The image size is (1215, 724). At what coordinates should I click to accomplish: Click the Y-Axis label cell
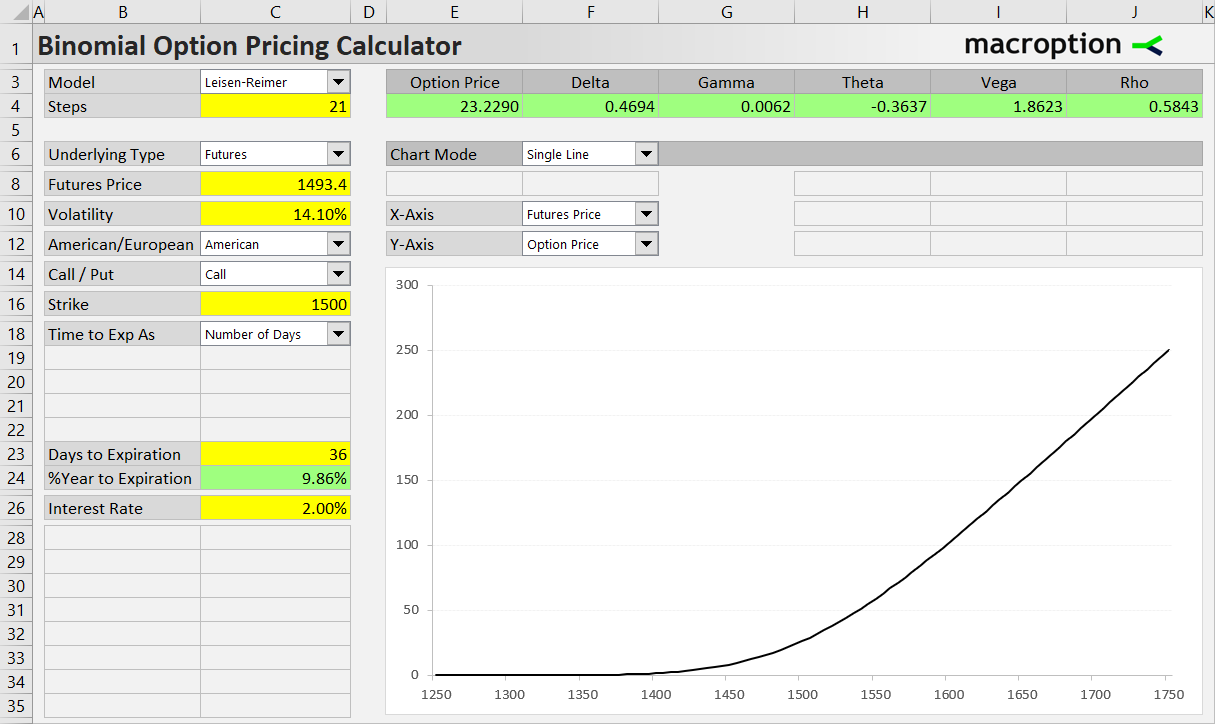[454, 244]
